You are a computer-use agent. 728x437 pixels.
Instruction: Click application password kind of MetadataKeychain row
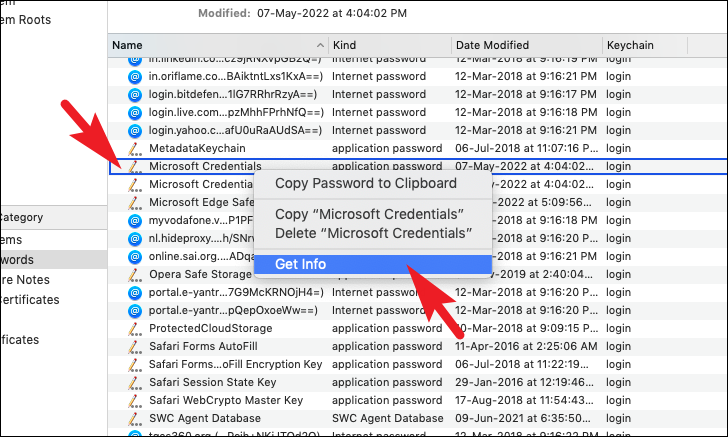[387, 149]
